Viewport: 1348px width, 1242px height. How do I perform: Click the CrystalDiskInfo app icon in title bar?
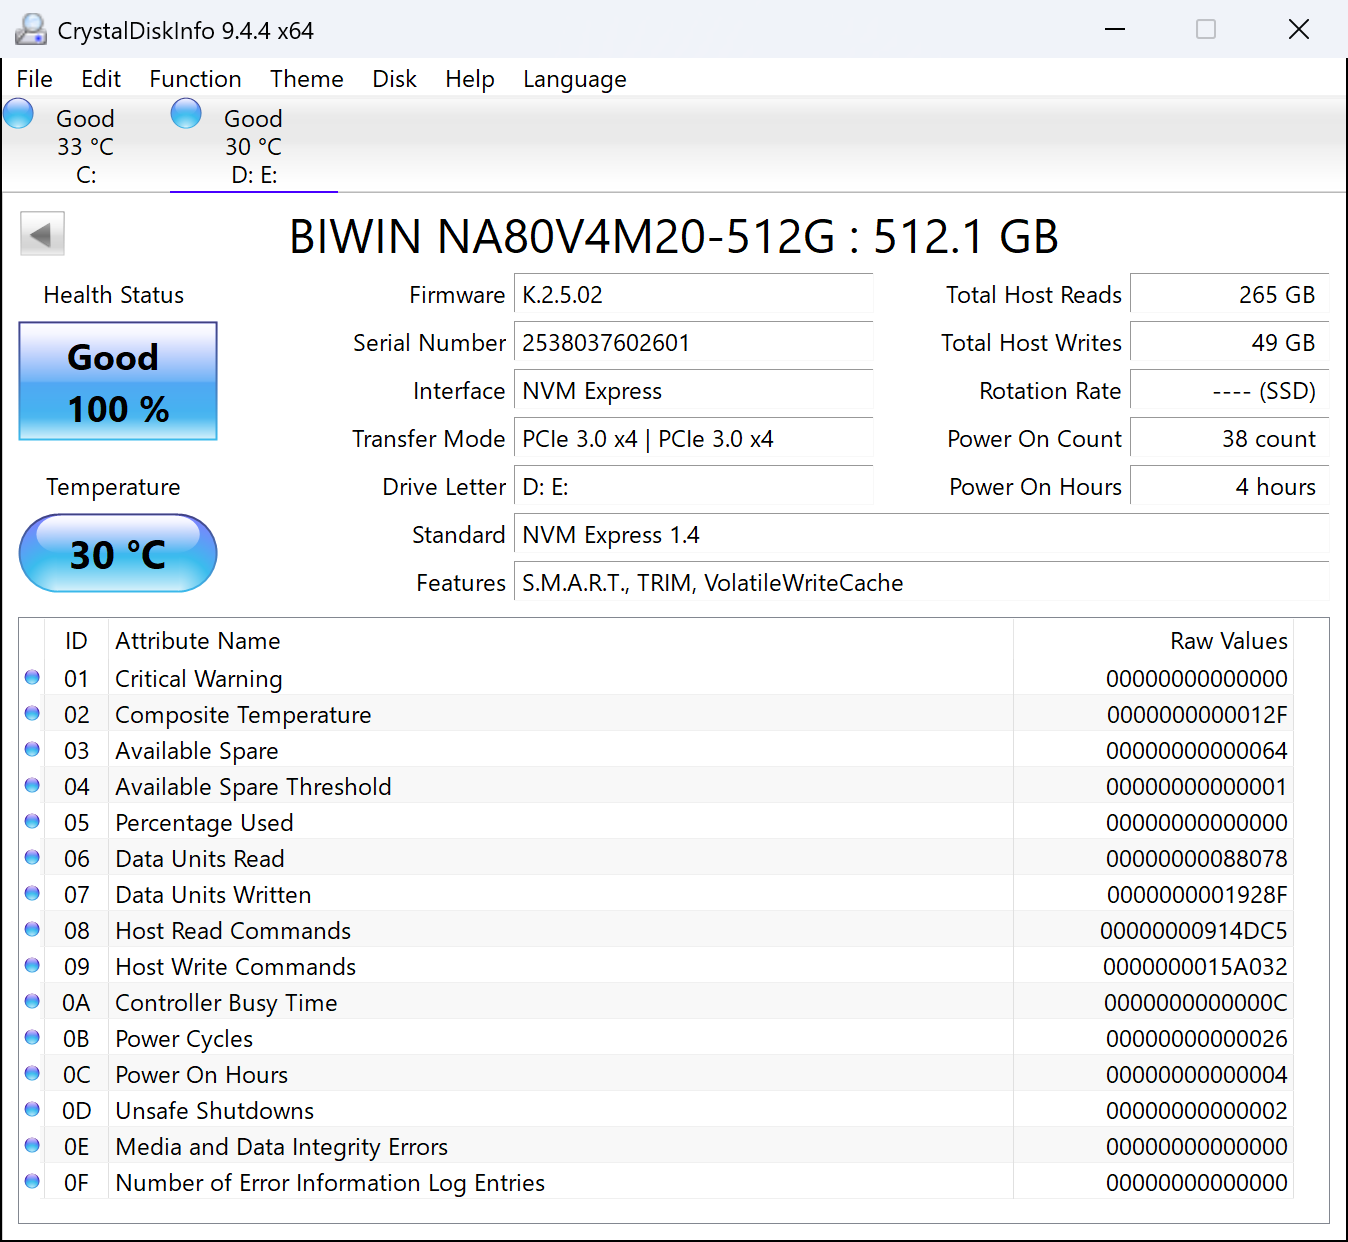coord(31,30)
